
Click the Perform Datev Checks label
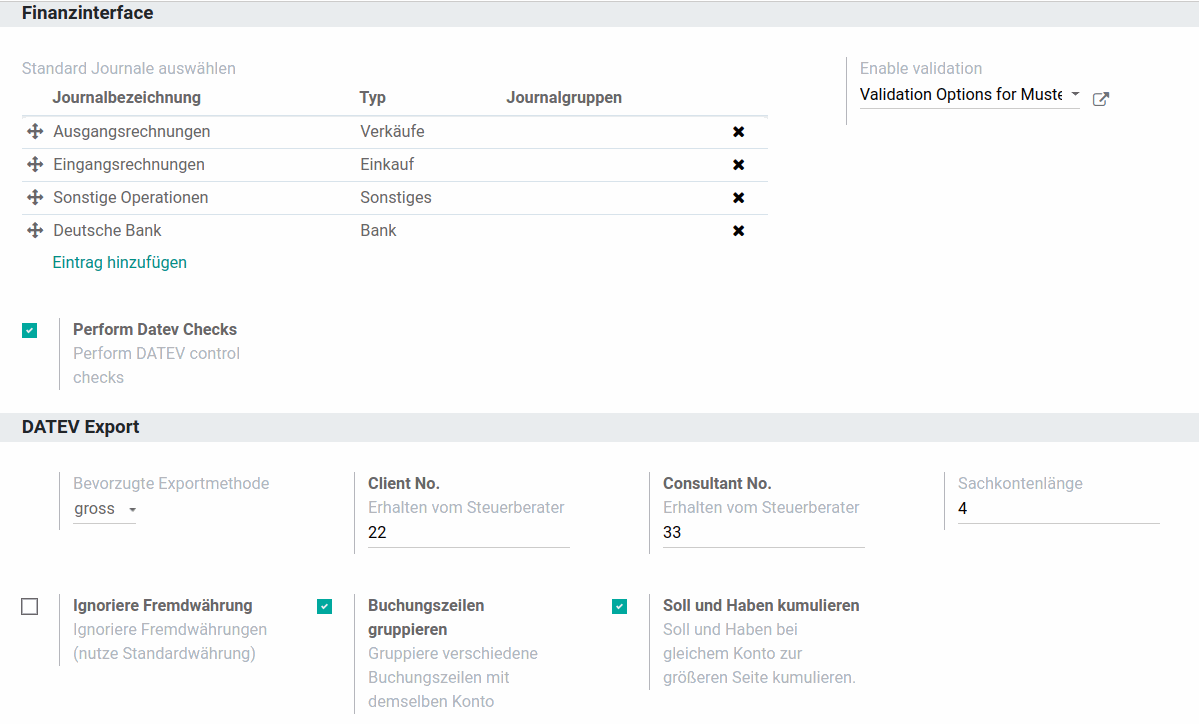[x=154, y=330]
